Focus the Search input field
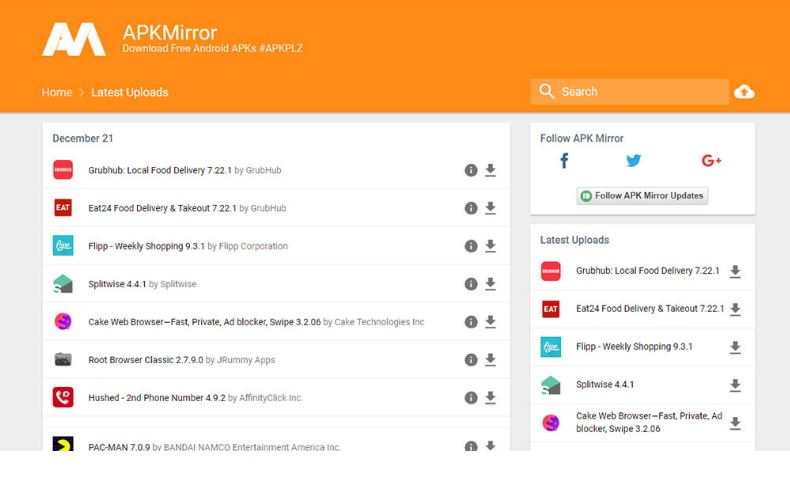Screen dimensions: 790x502 coord(640,92)
